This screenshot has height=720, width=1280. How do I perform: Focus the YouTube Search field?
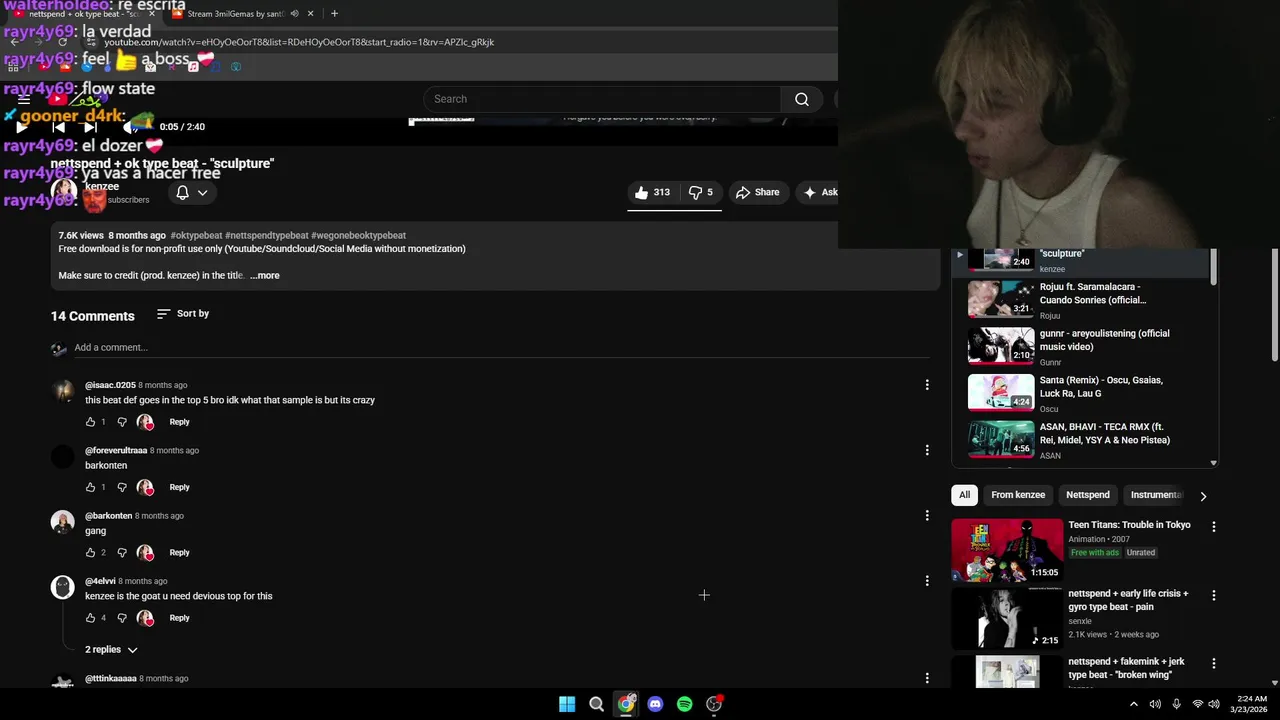point(602,99)
